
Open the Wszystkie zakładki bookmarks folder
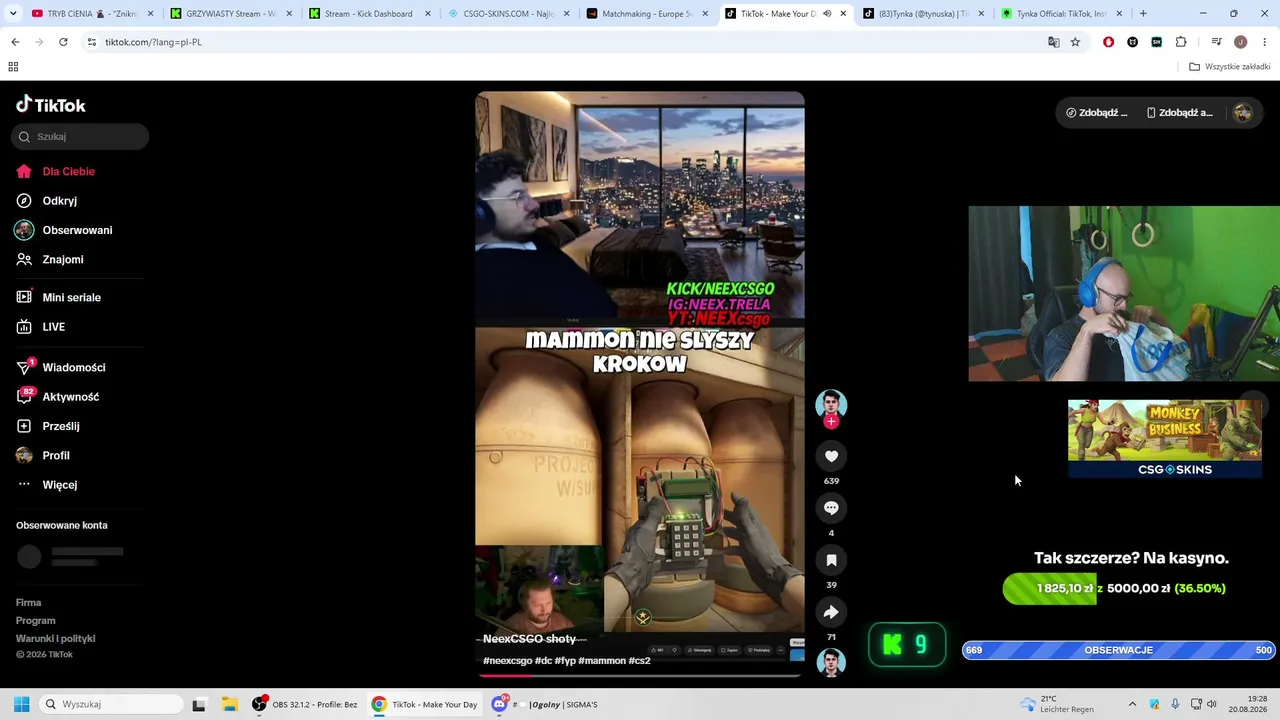[1229, 67]
